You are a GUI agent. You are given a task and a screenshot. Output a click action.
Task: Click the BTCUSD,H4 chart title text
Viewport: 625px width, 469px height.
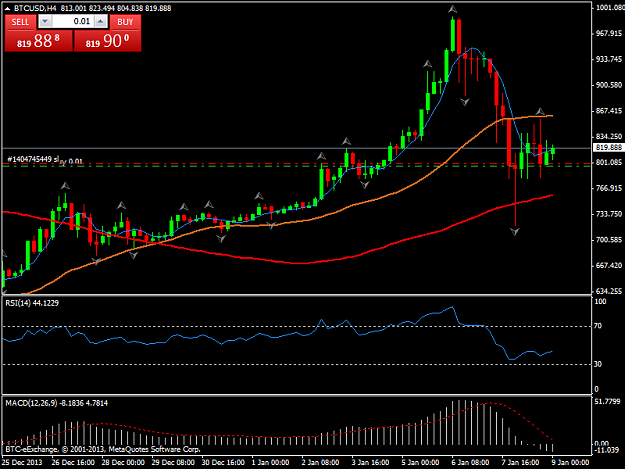(35, 8)
